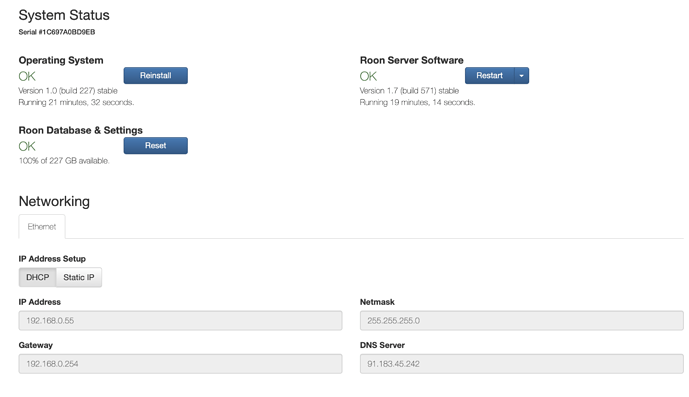Reset the Roon Database & Settings
689x397 pixels.
click(x=156, y=146)
